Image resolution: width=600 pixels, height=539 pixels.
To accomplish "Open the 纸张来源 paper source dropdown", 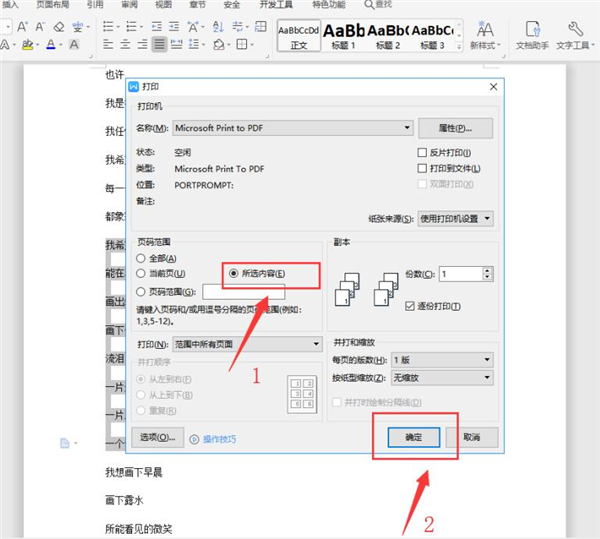I will pos(487,218).
